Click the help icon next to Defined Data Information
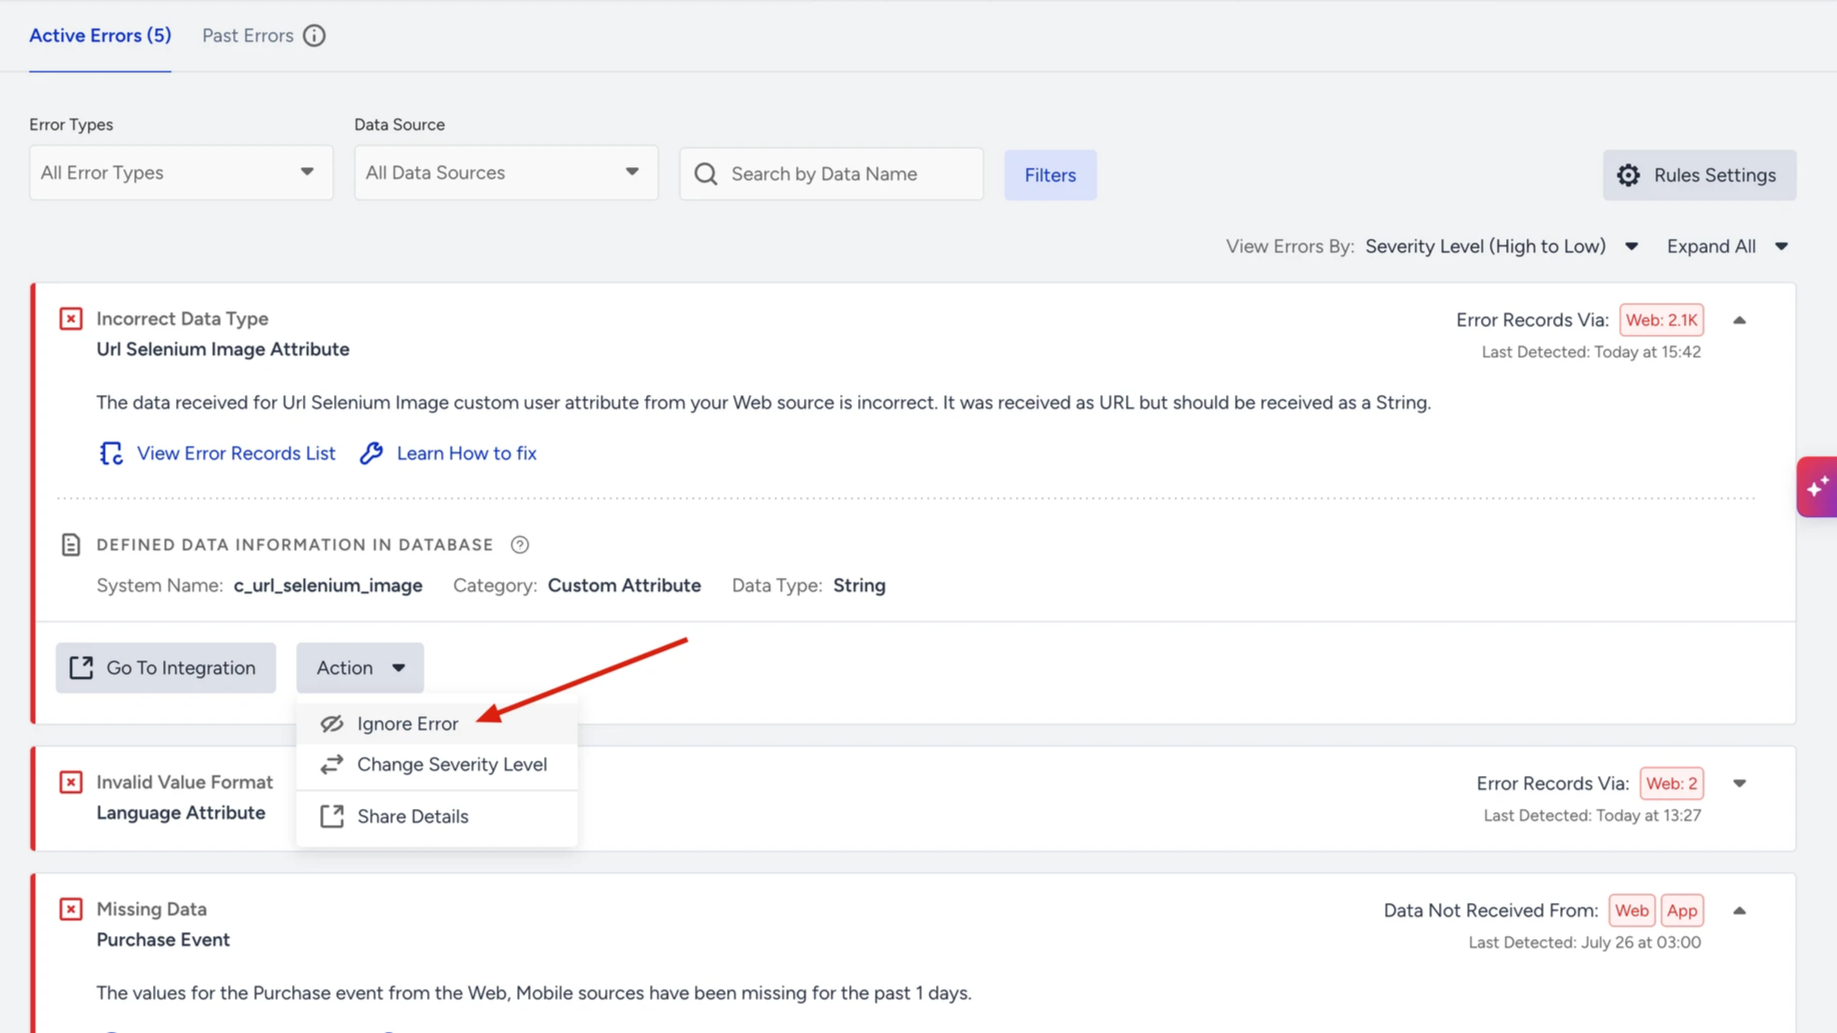 [x=520, y=545]
